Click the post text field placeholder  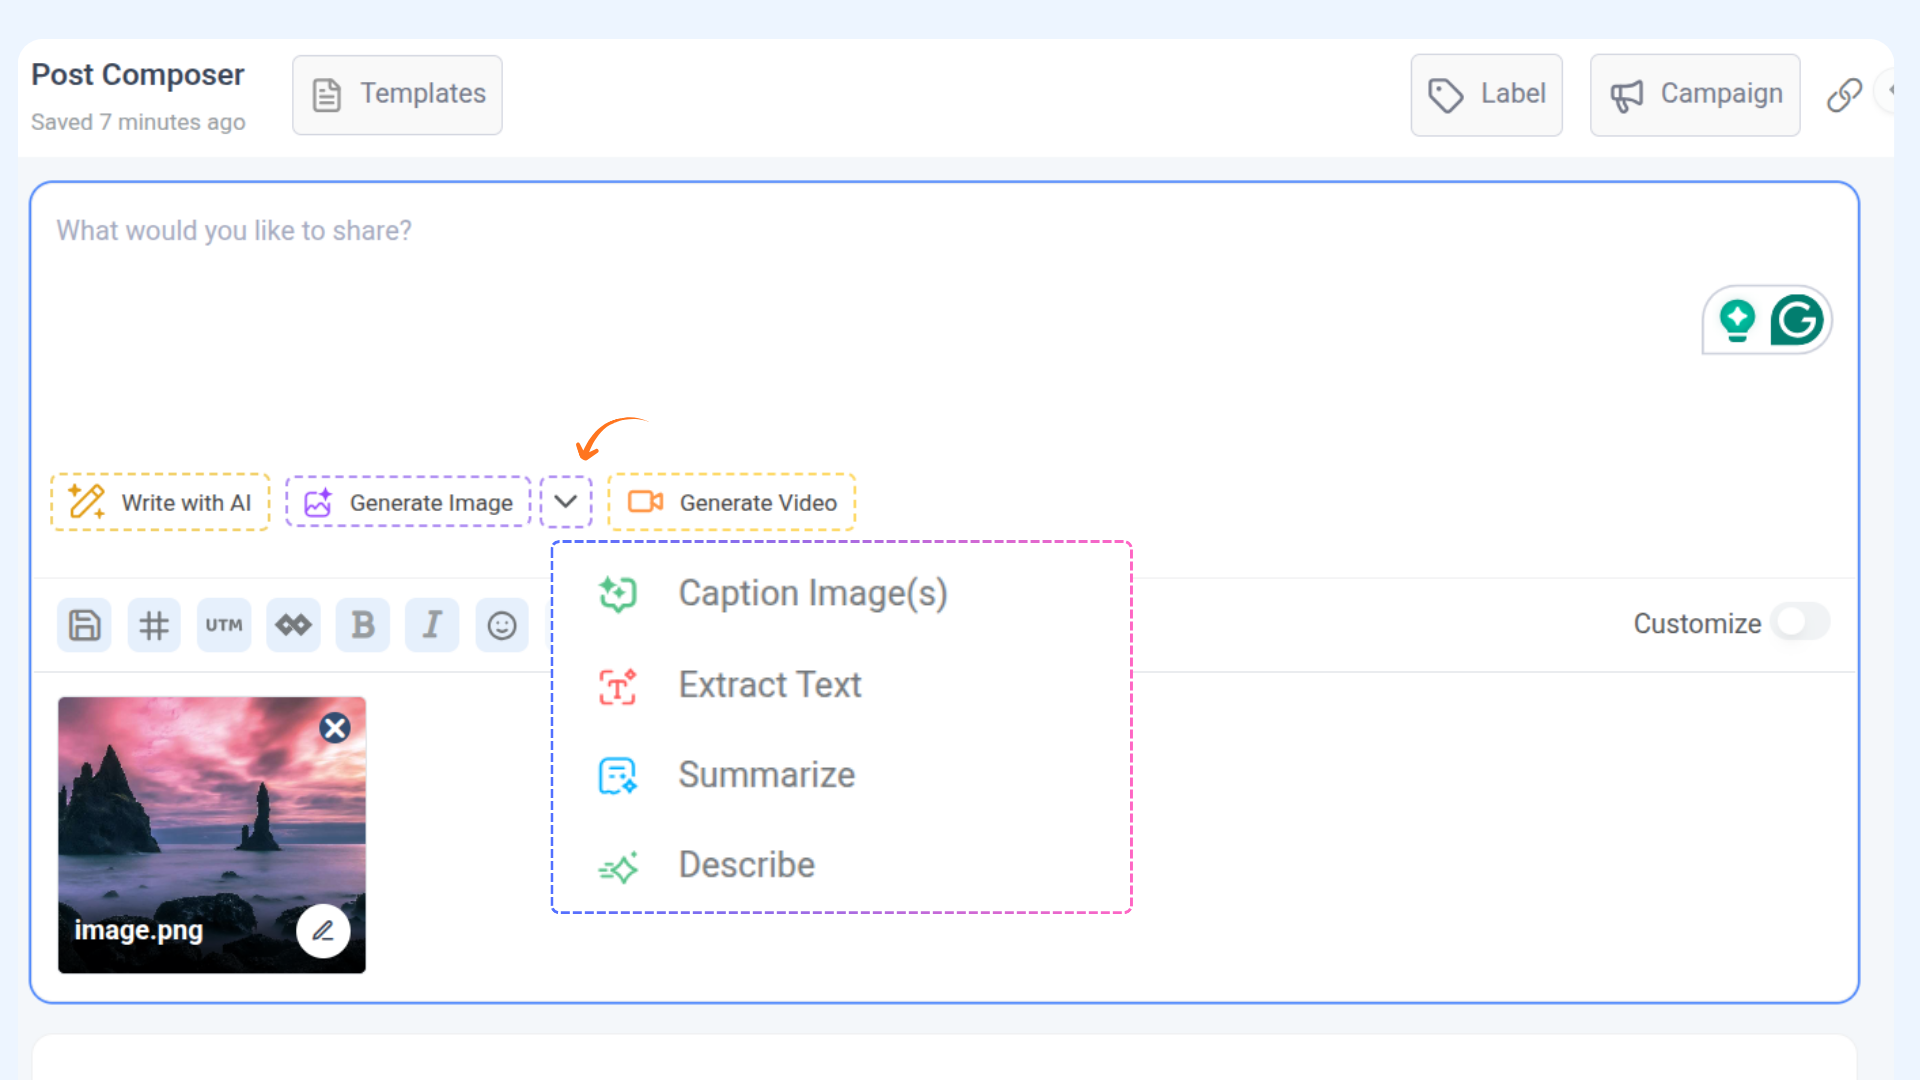[234, 231]
